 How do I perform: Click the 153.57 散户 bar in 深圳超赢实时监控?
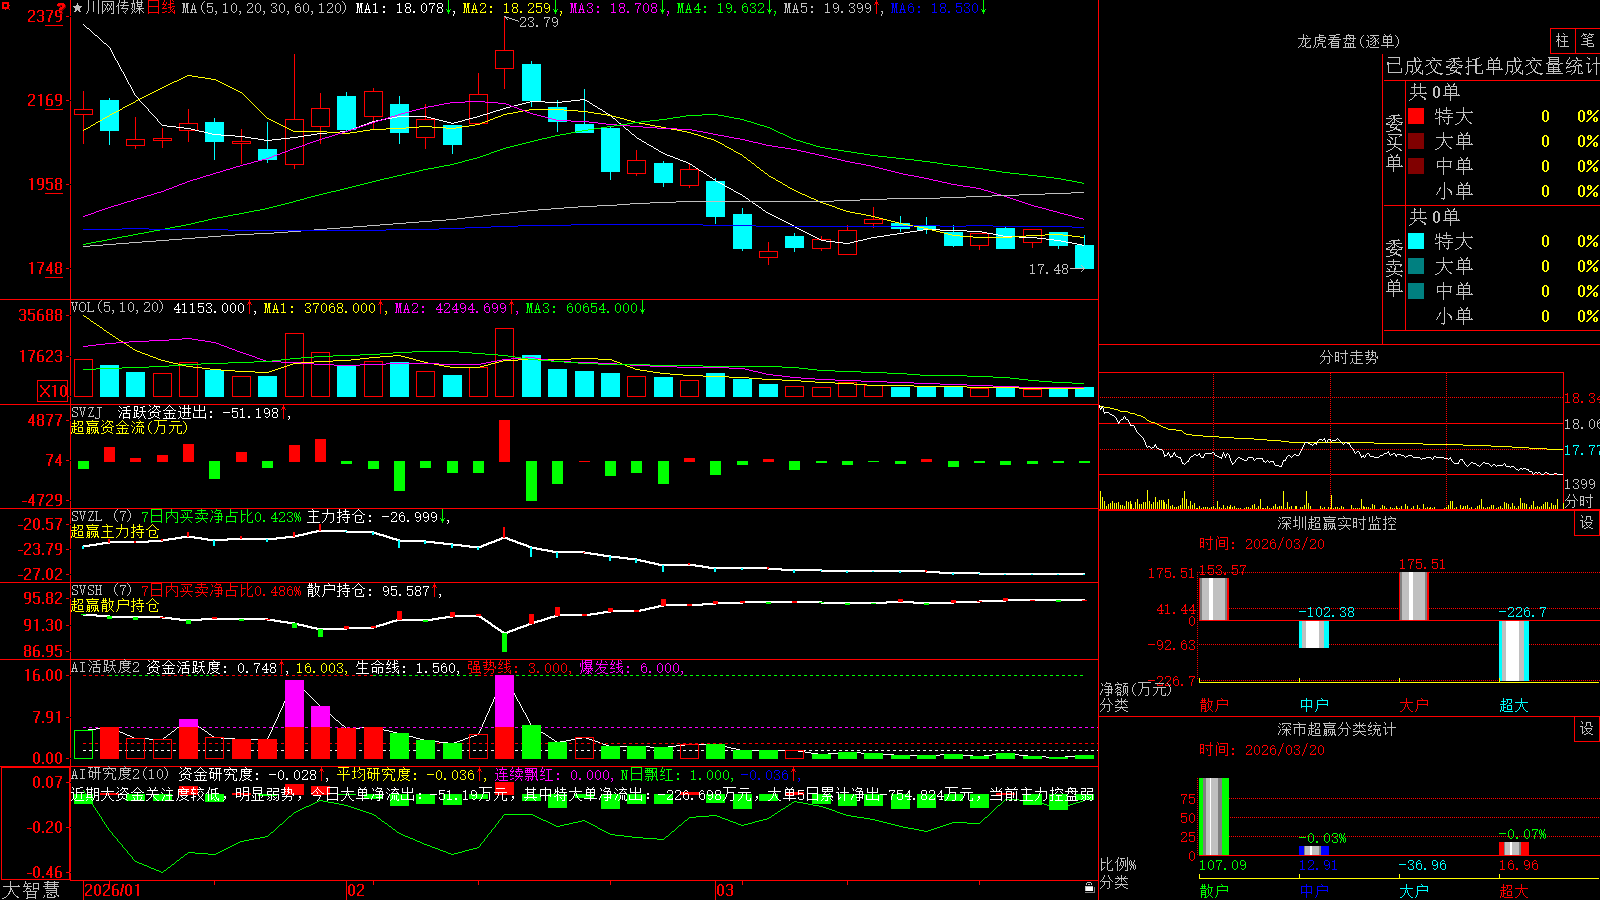pos(1213,599)
